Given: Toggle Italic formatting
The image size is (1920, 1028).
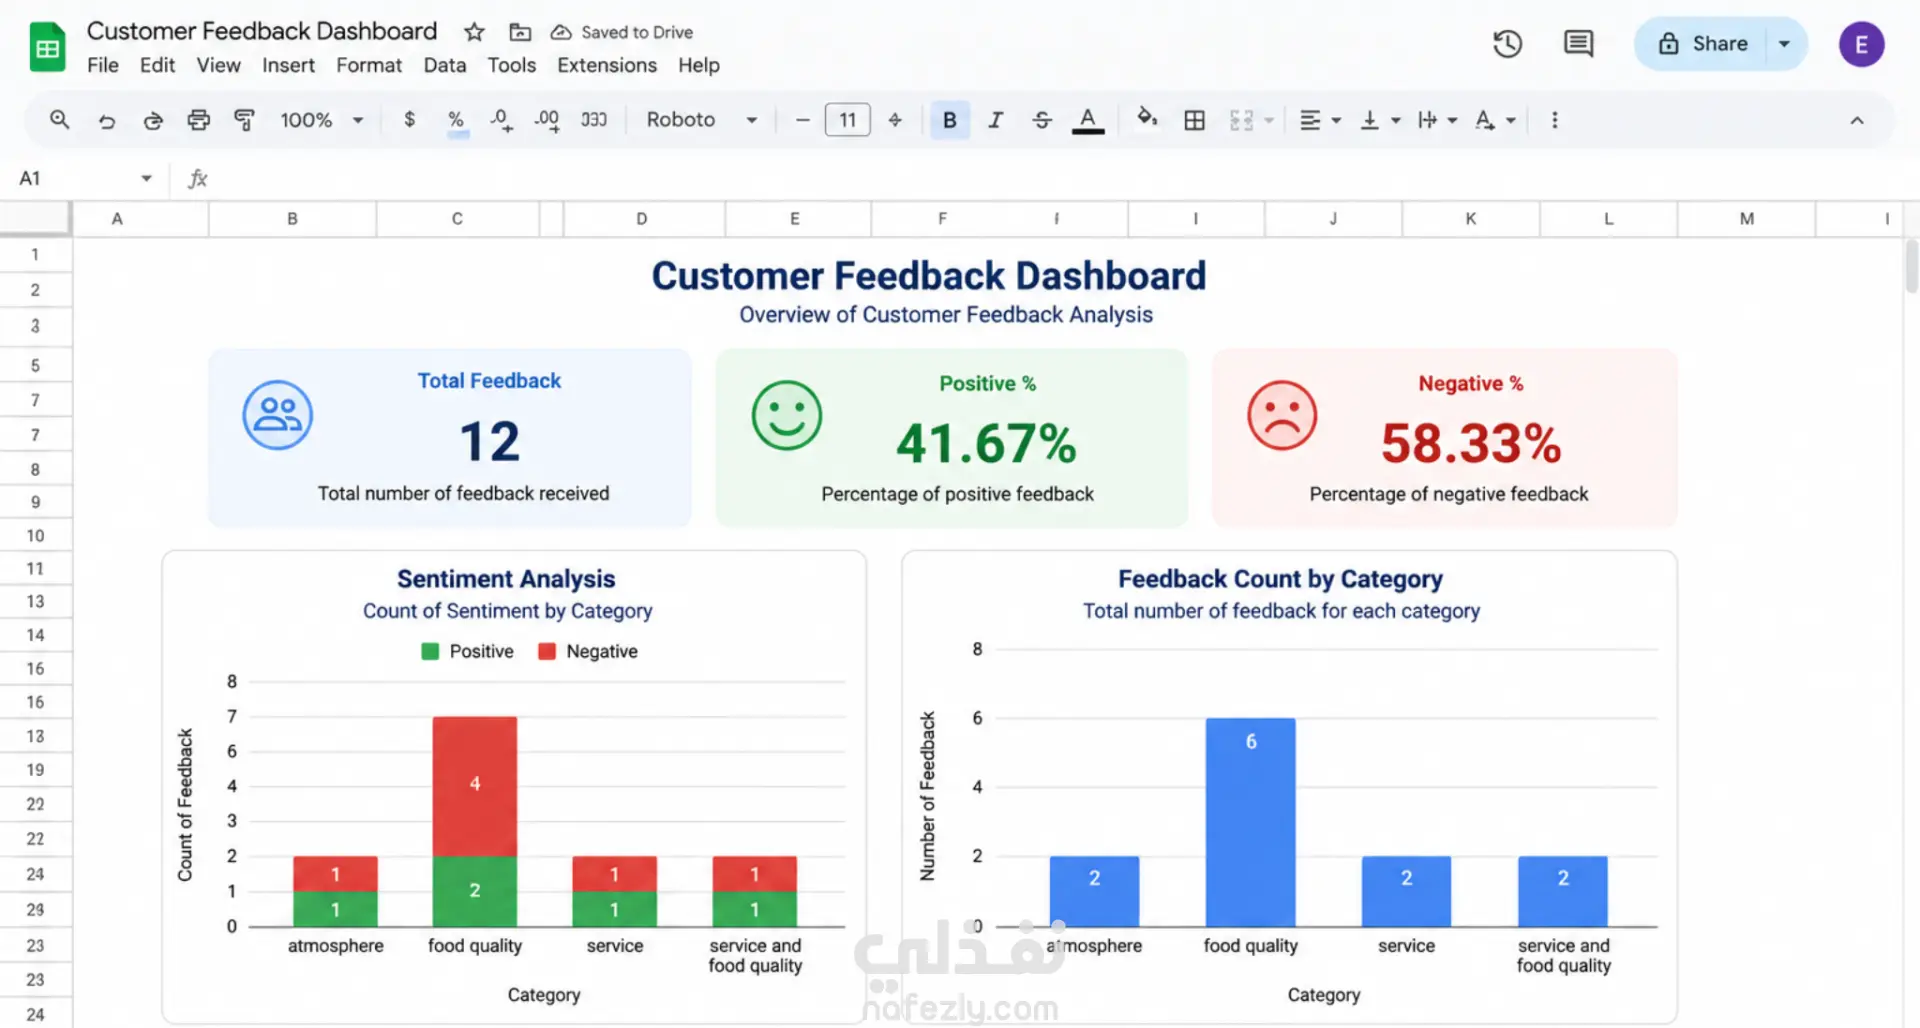Looking at the screenshot, I should [995, 120].
